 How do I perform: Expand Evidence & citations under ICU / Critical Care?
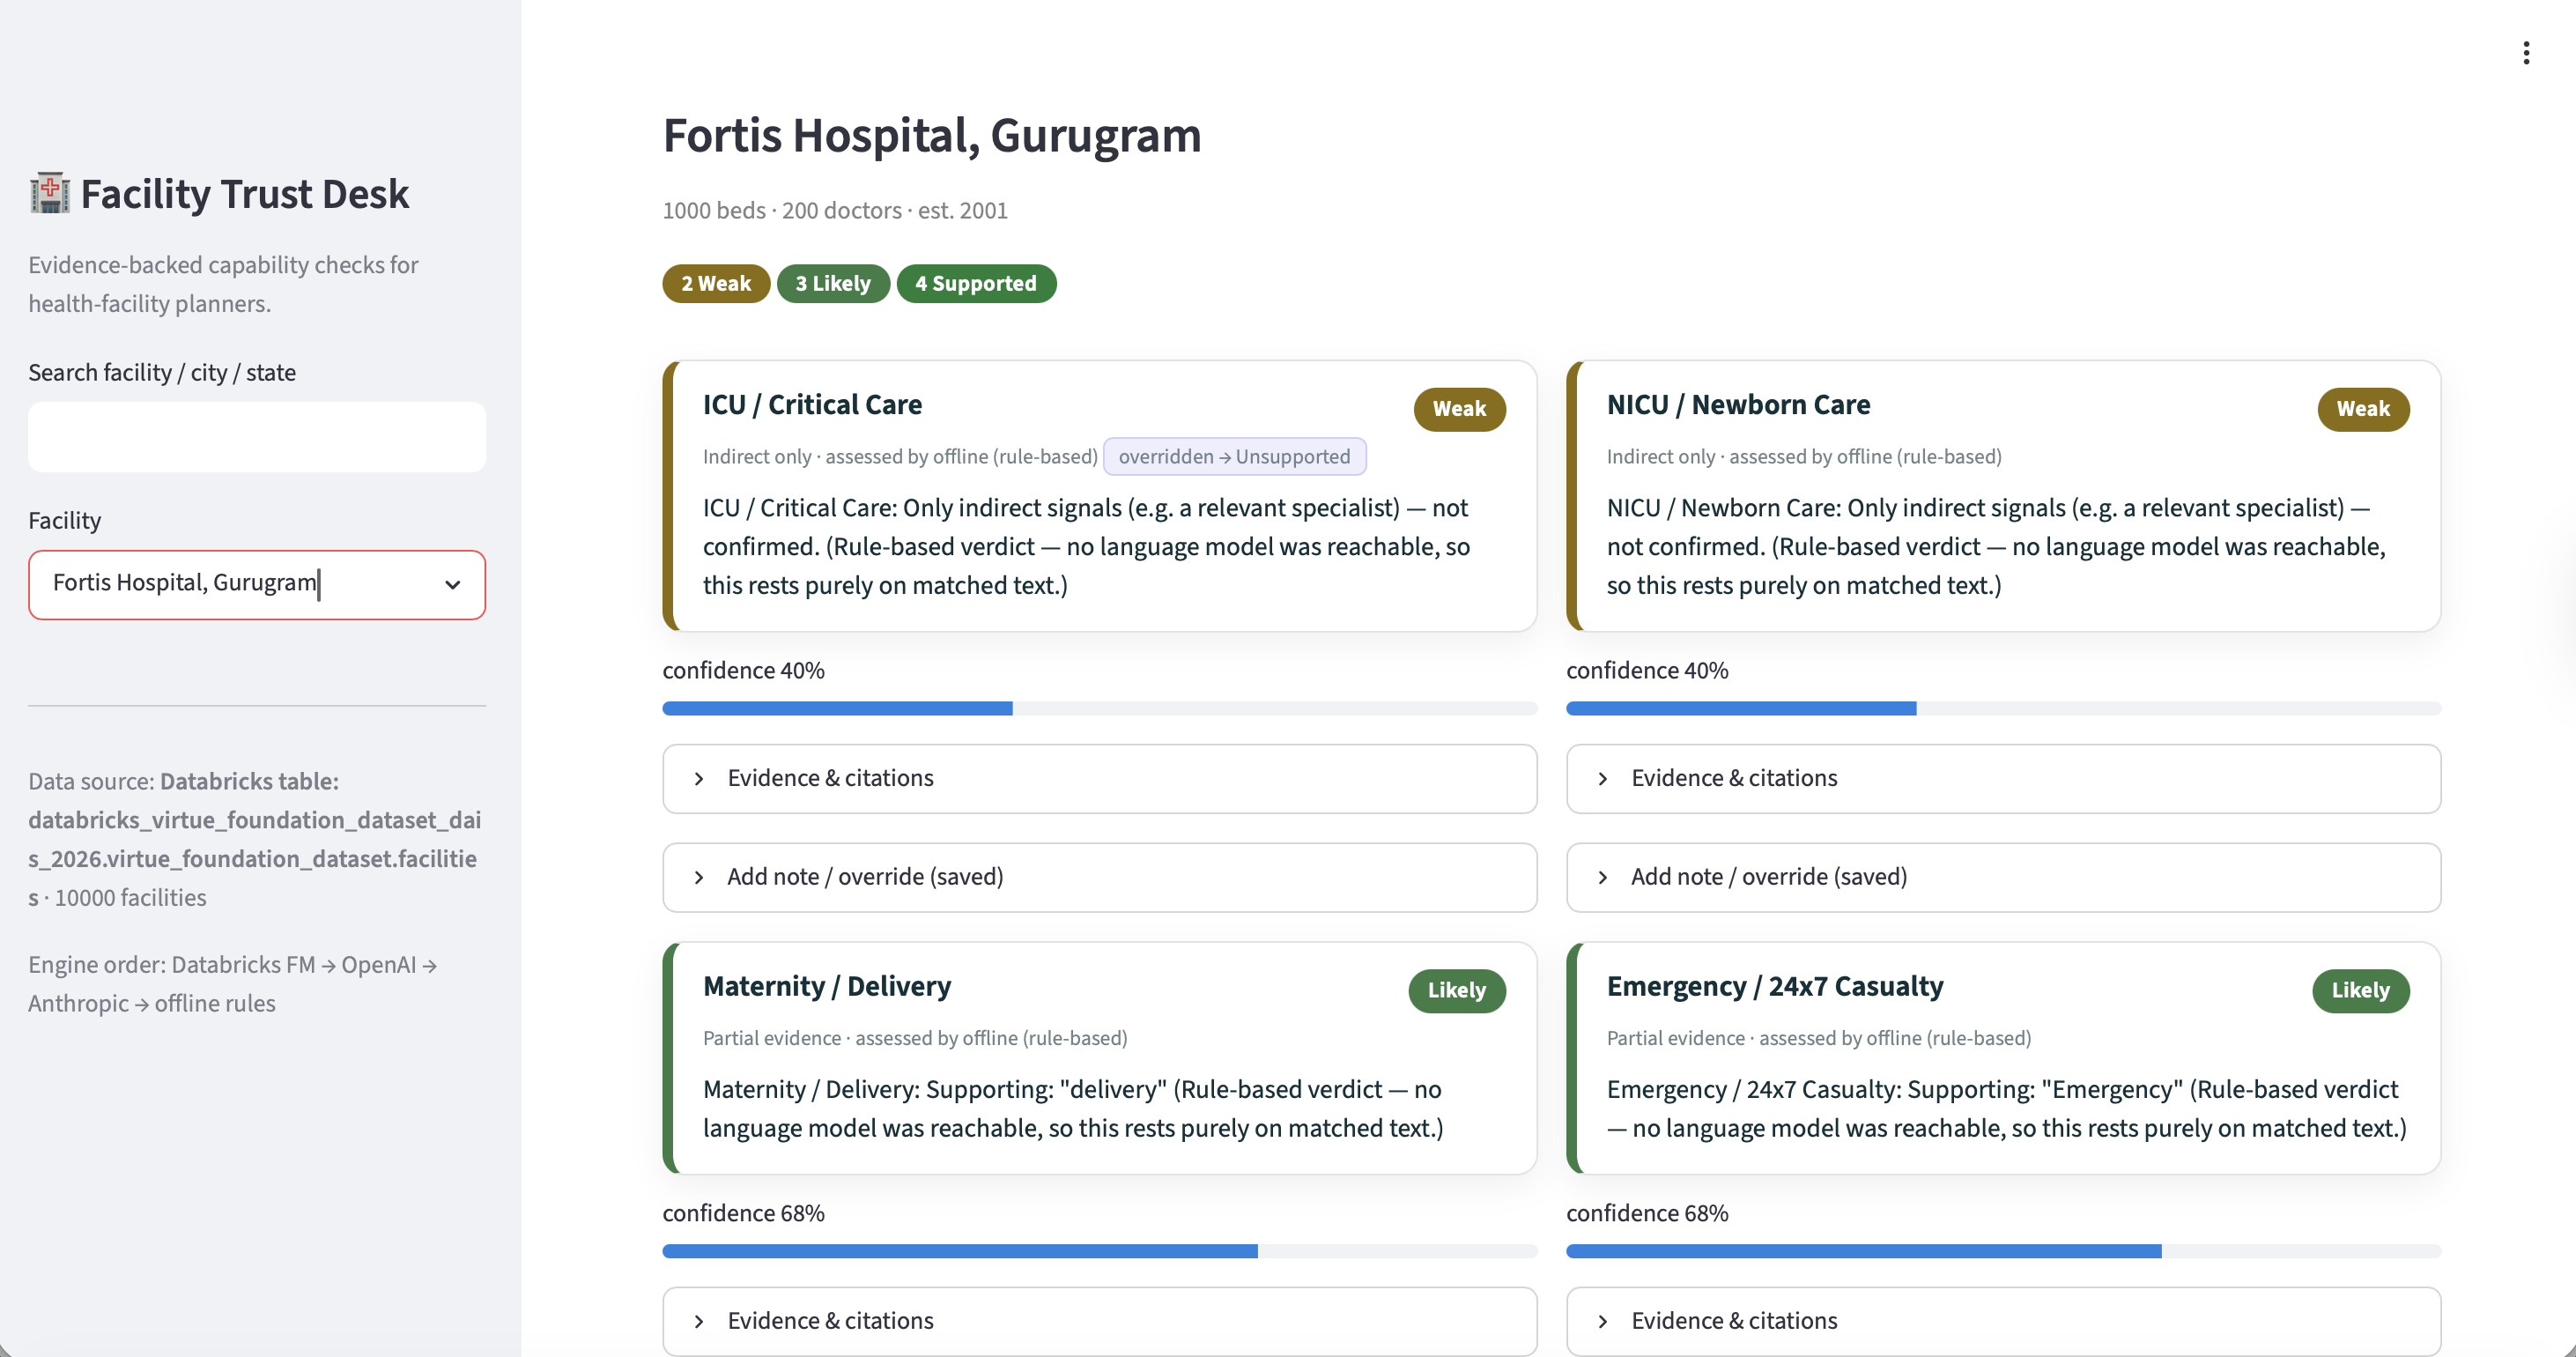click(x=1099, y=778)
